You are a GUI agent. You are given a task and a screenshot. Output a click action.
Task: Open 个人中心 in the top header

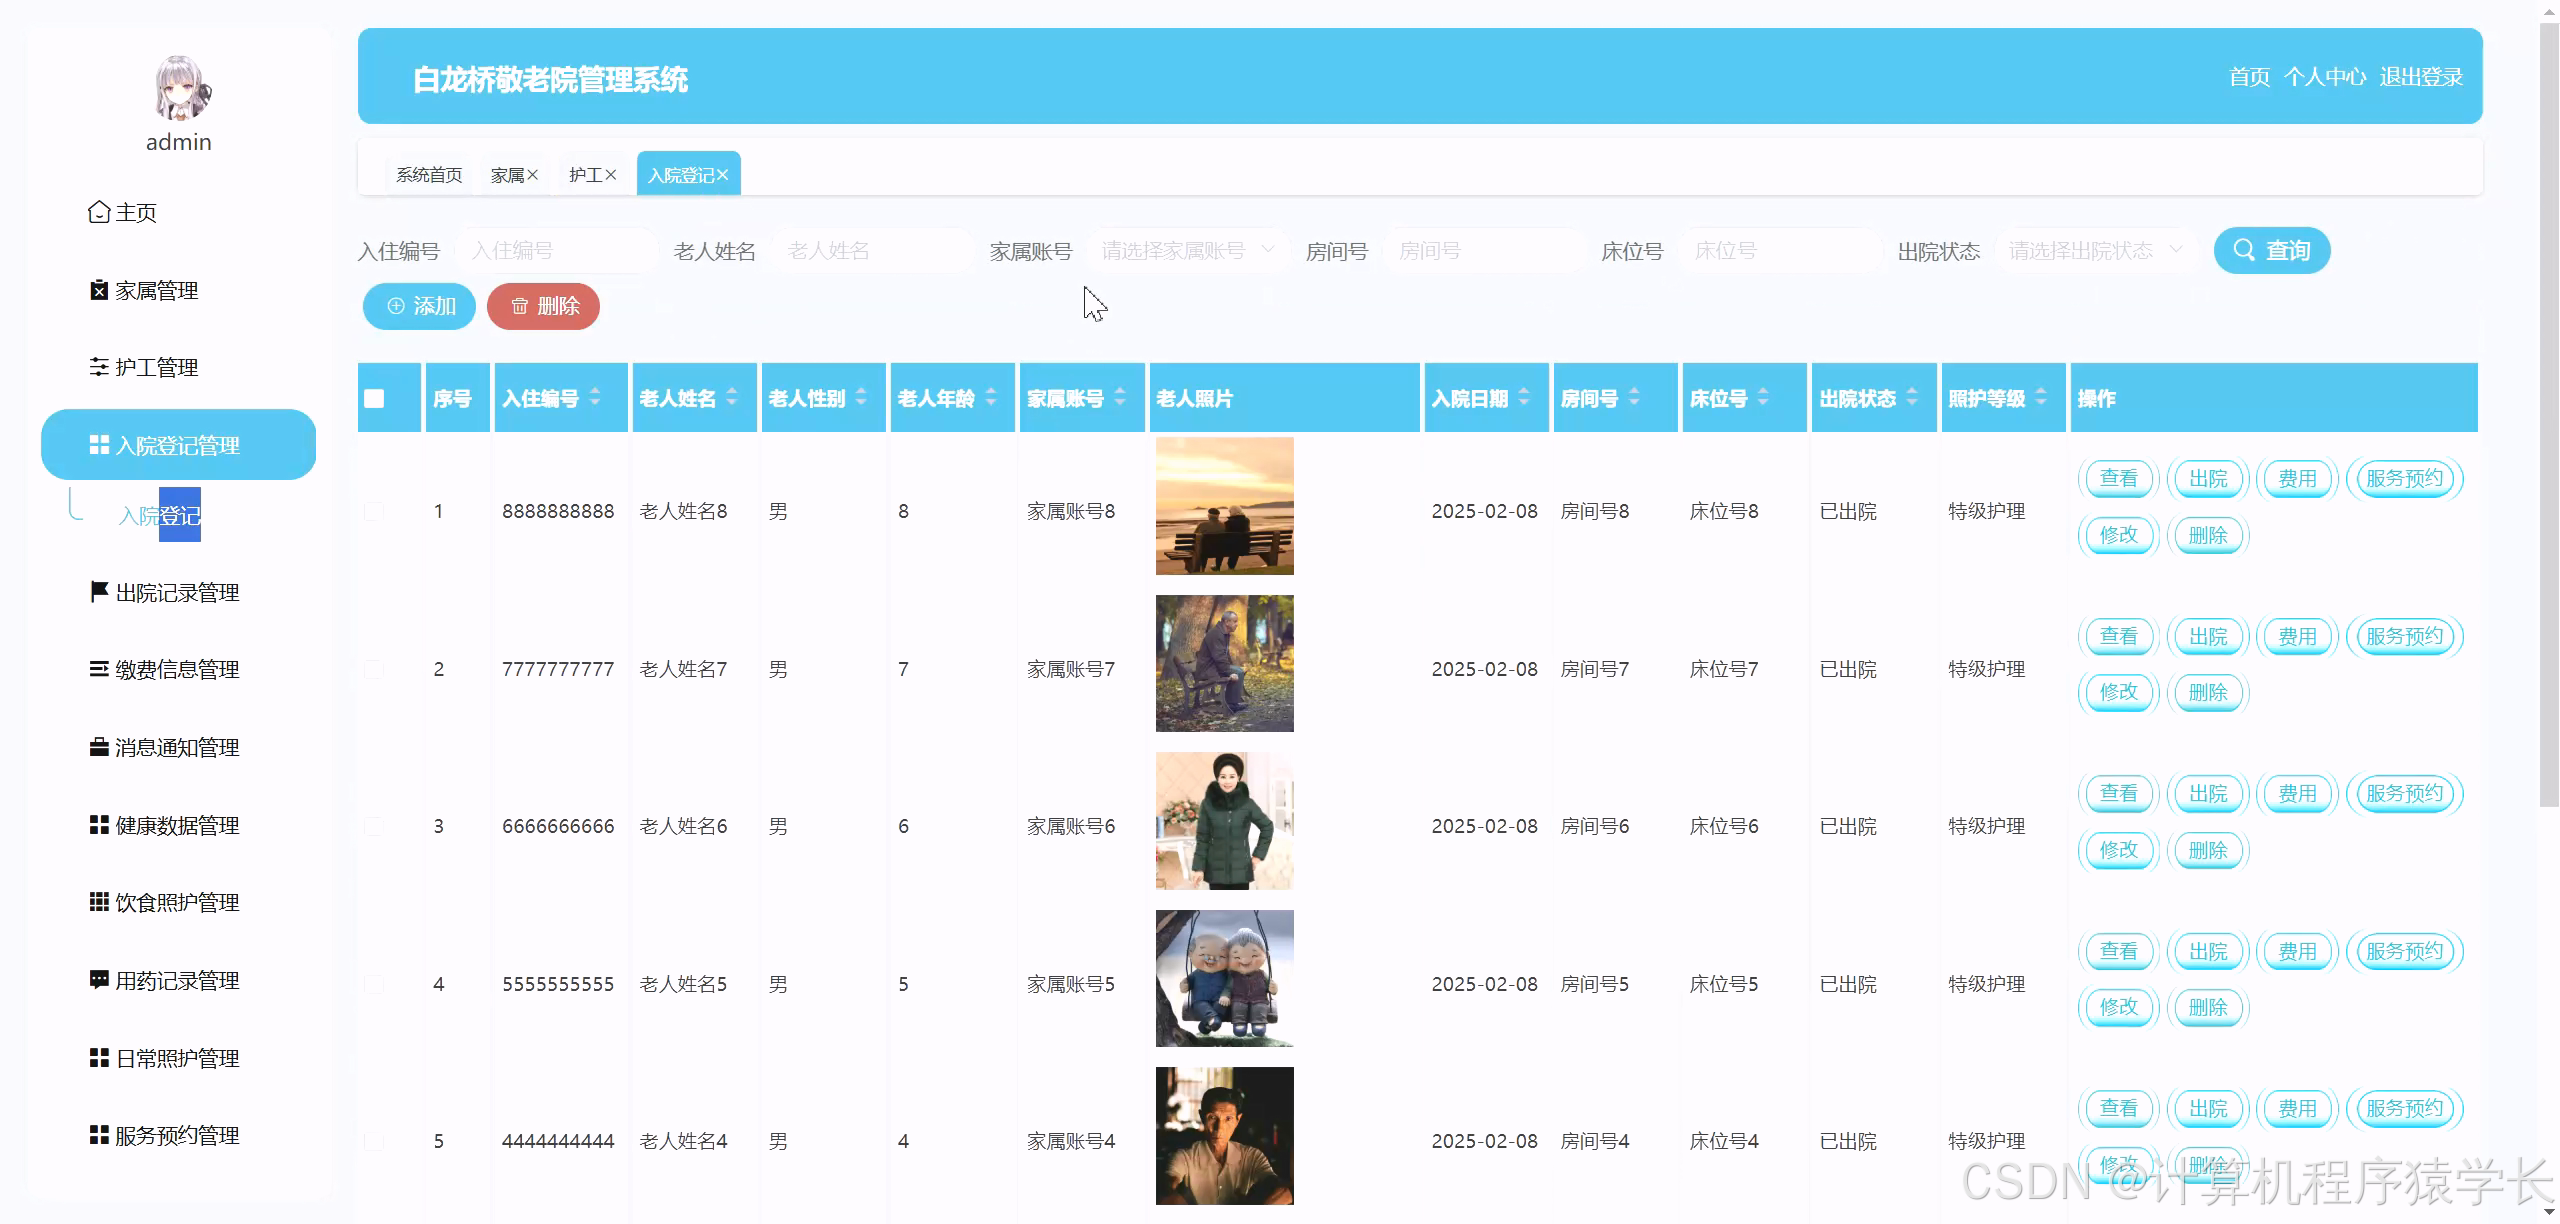[2325, 77]
